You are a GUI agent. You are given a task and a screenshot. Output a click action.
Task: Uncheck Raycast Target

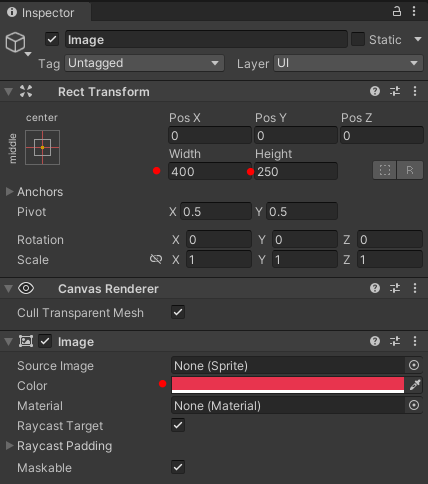[178, 425]
